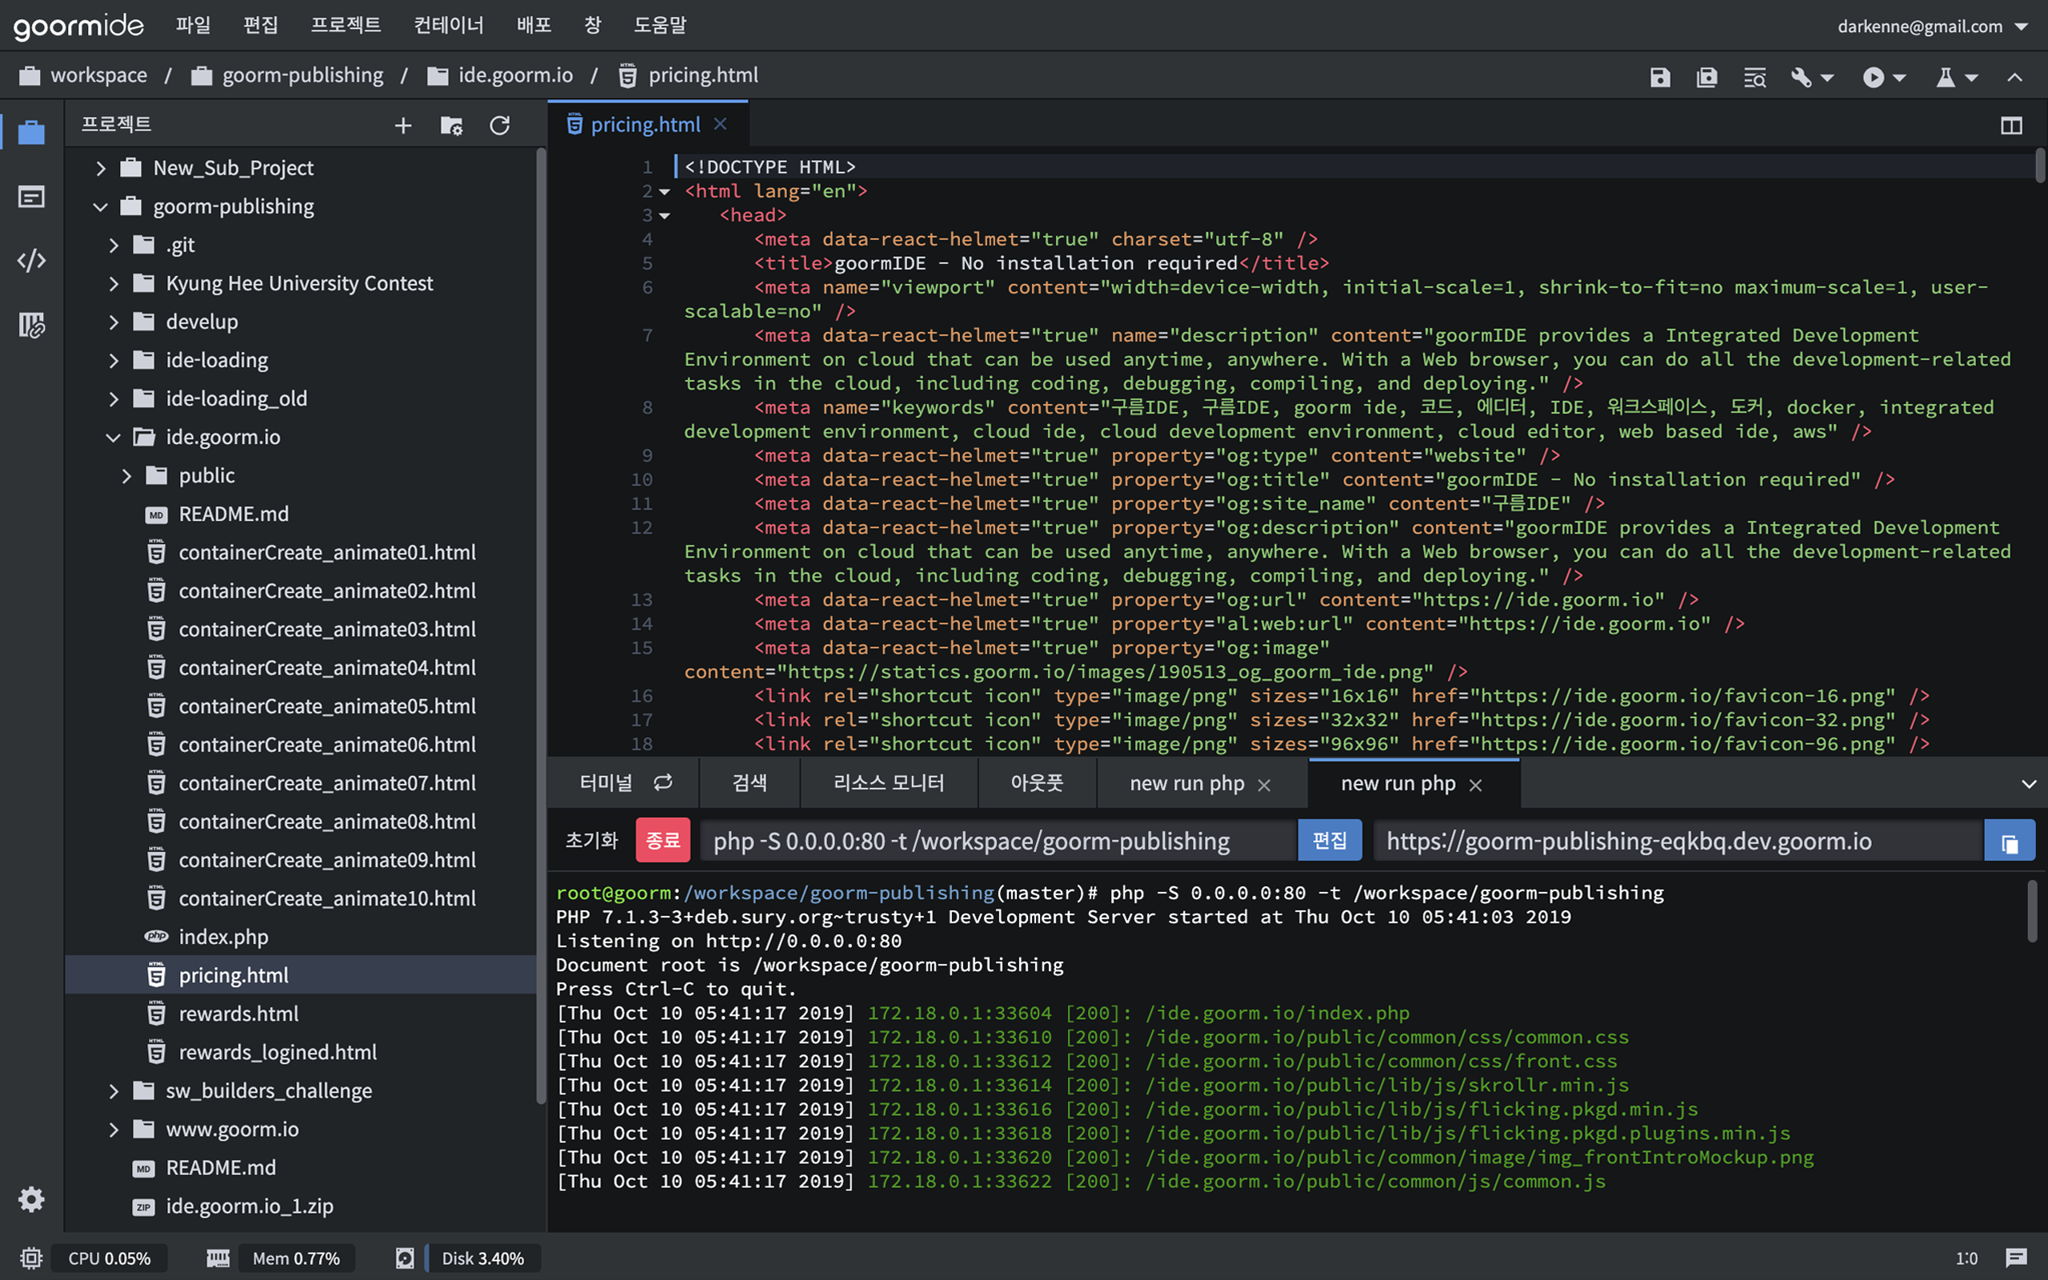Viewport: 2048px width, 1280px height.
Task: Click the find in files toolbar icon
Action: coord(1754,77)
